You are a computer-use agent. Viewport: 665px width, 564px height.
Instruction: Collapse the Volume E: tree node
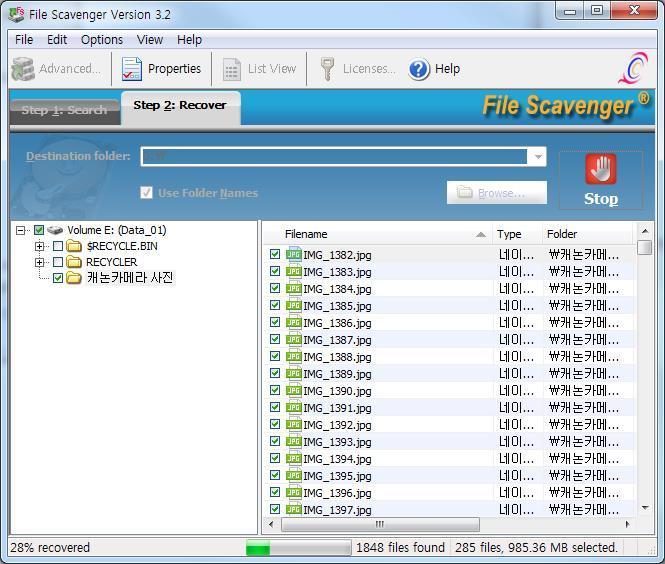pyautogui.click(x=20, y=230)
